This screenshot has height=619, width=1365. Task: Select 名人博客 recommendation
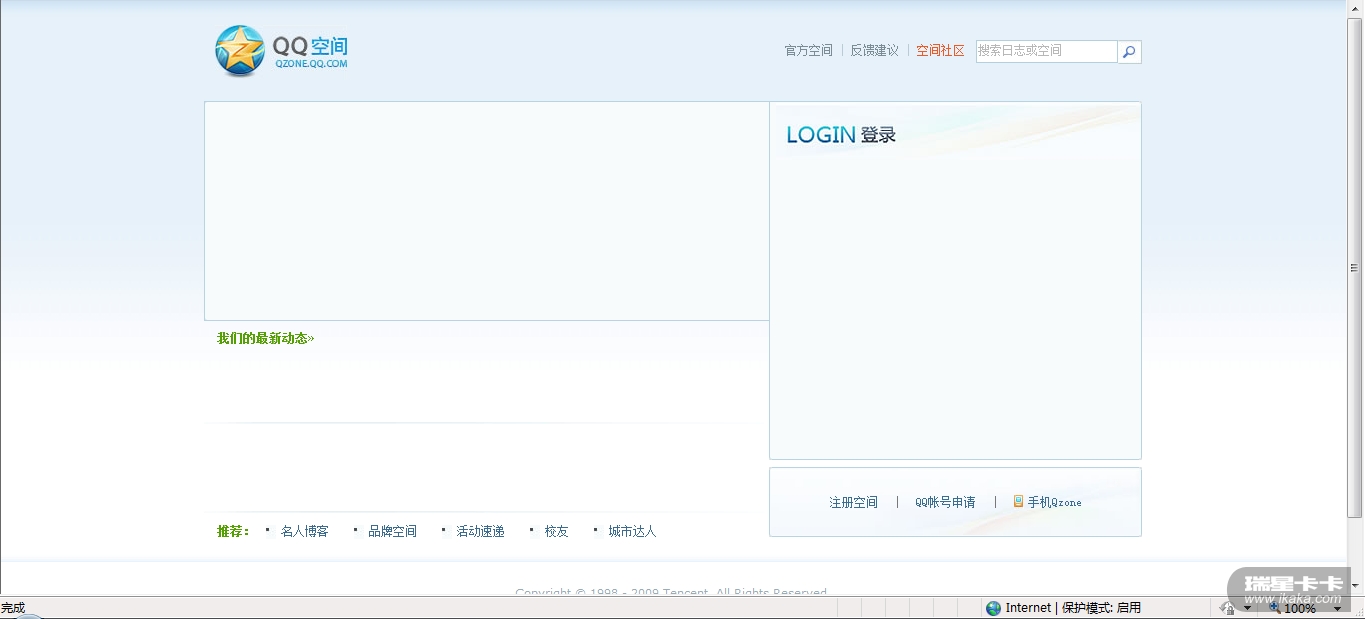(304, 531)
